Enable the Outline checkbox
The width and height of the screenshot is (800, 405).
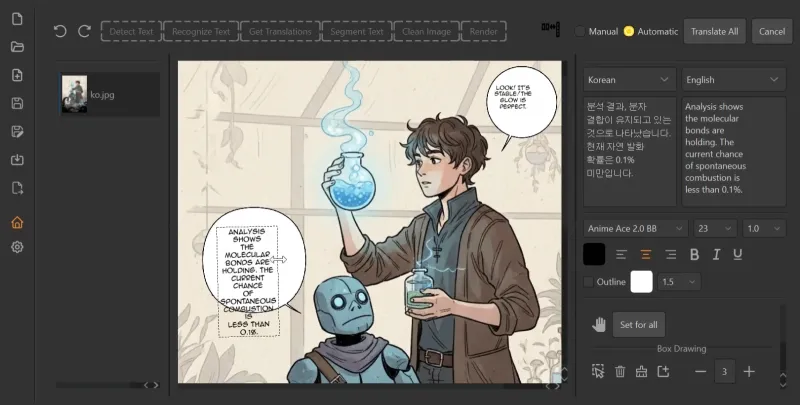click(588, 282)
